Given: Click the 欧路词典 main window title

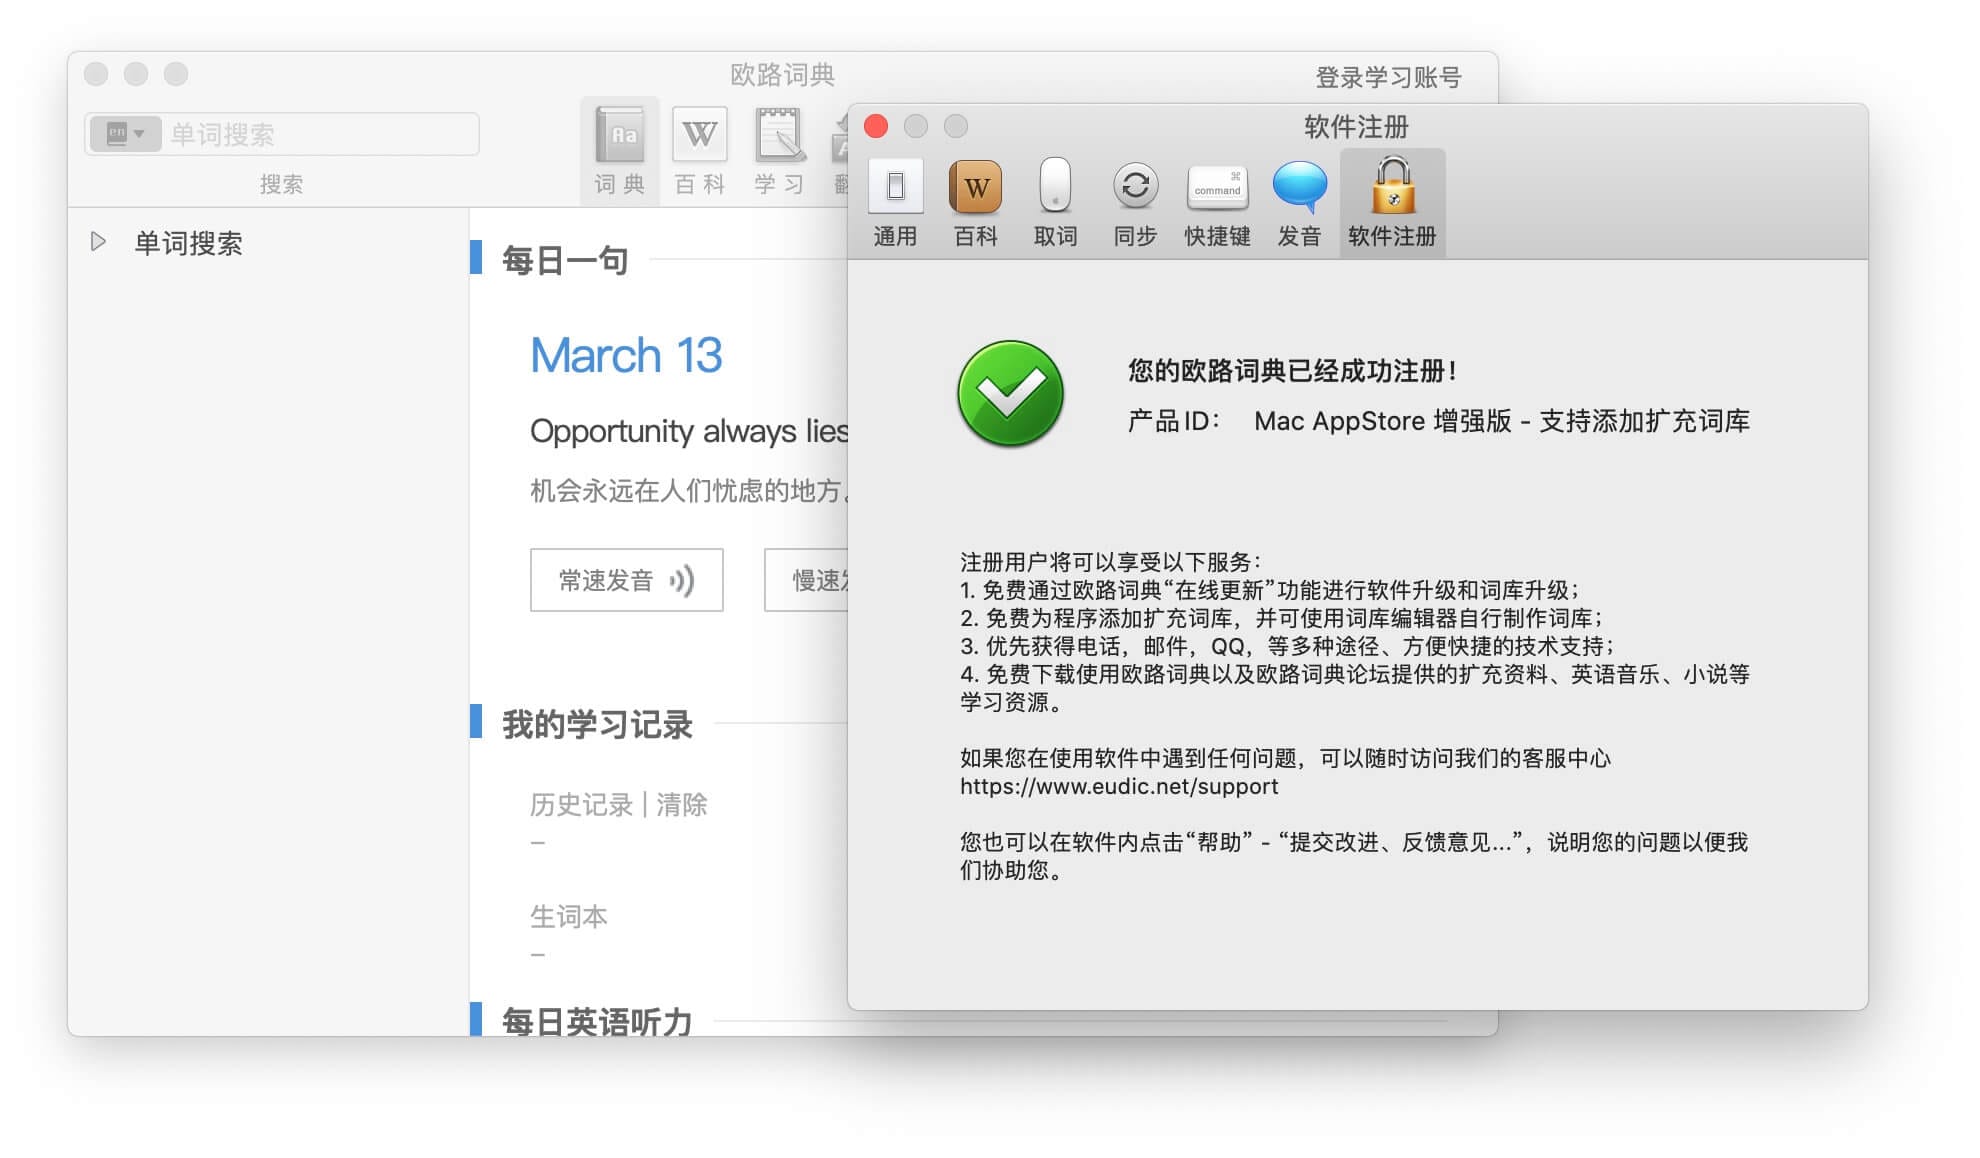Looking at the screenshot, I should coord(782,75).
